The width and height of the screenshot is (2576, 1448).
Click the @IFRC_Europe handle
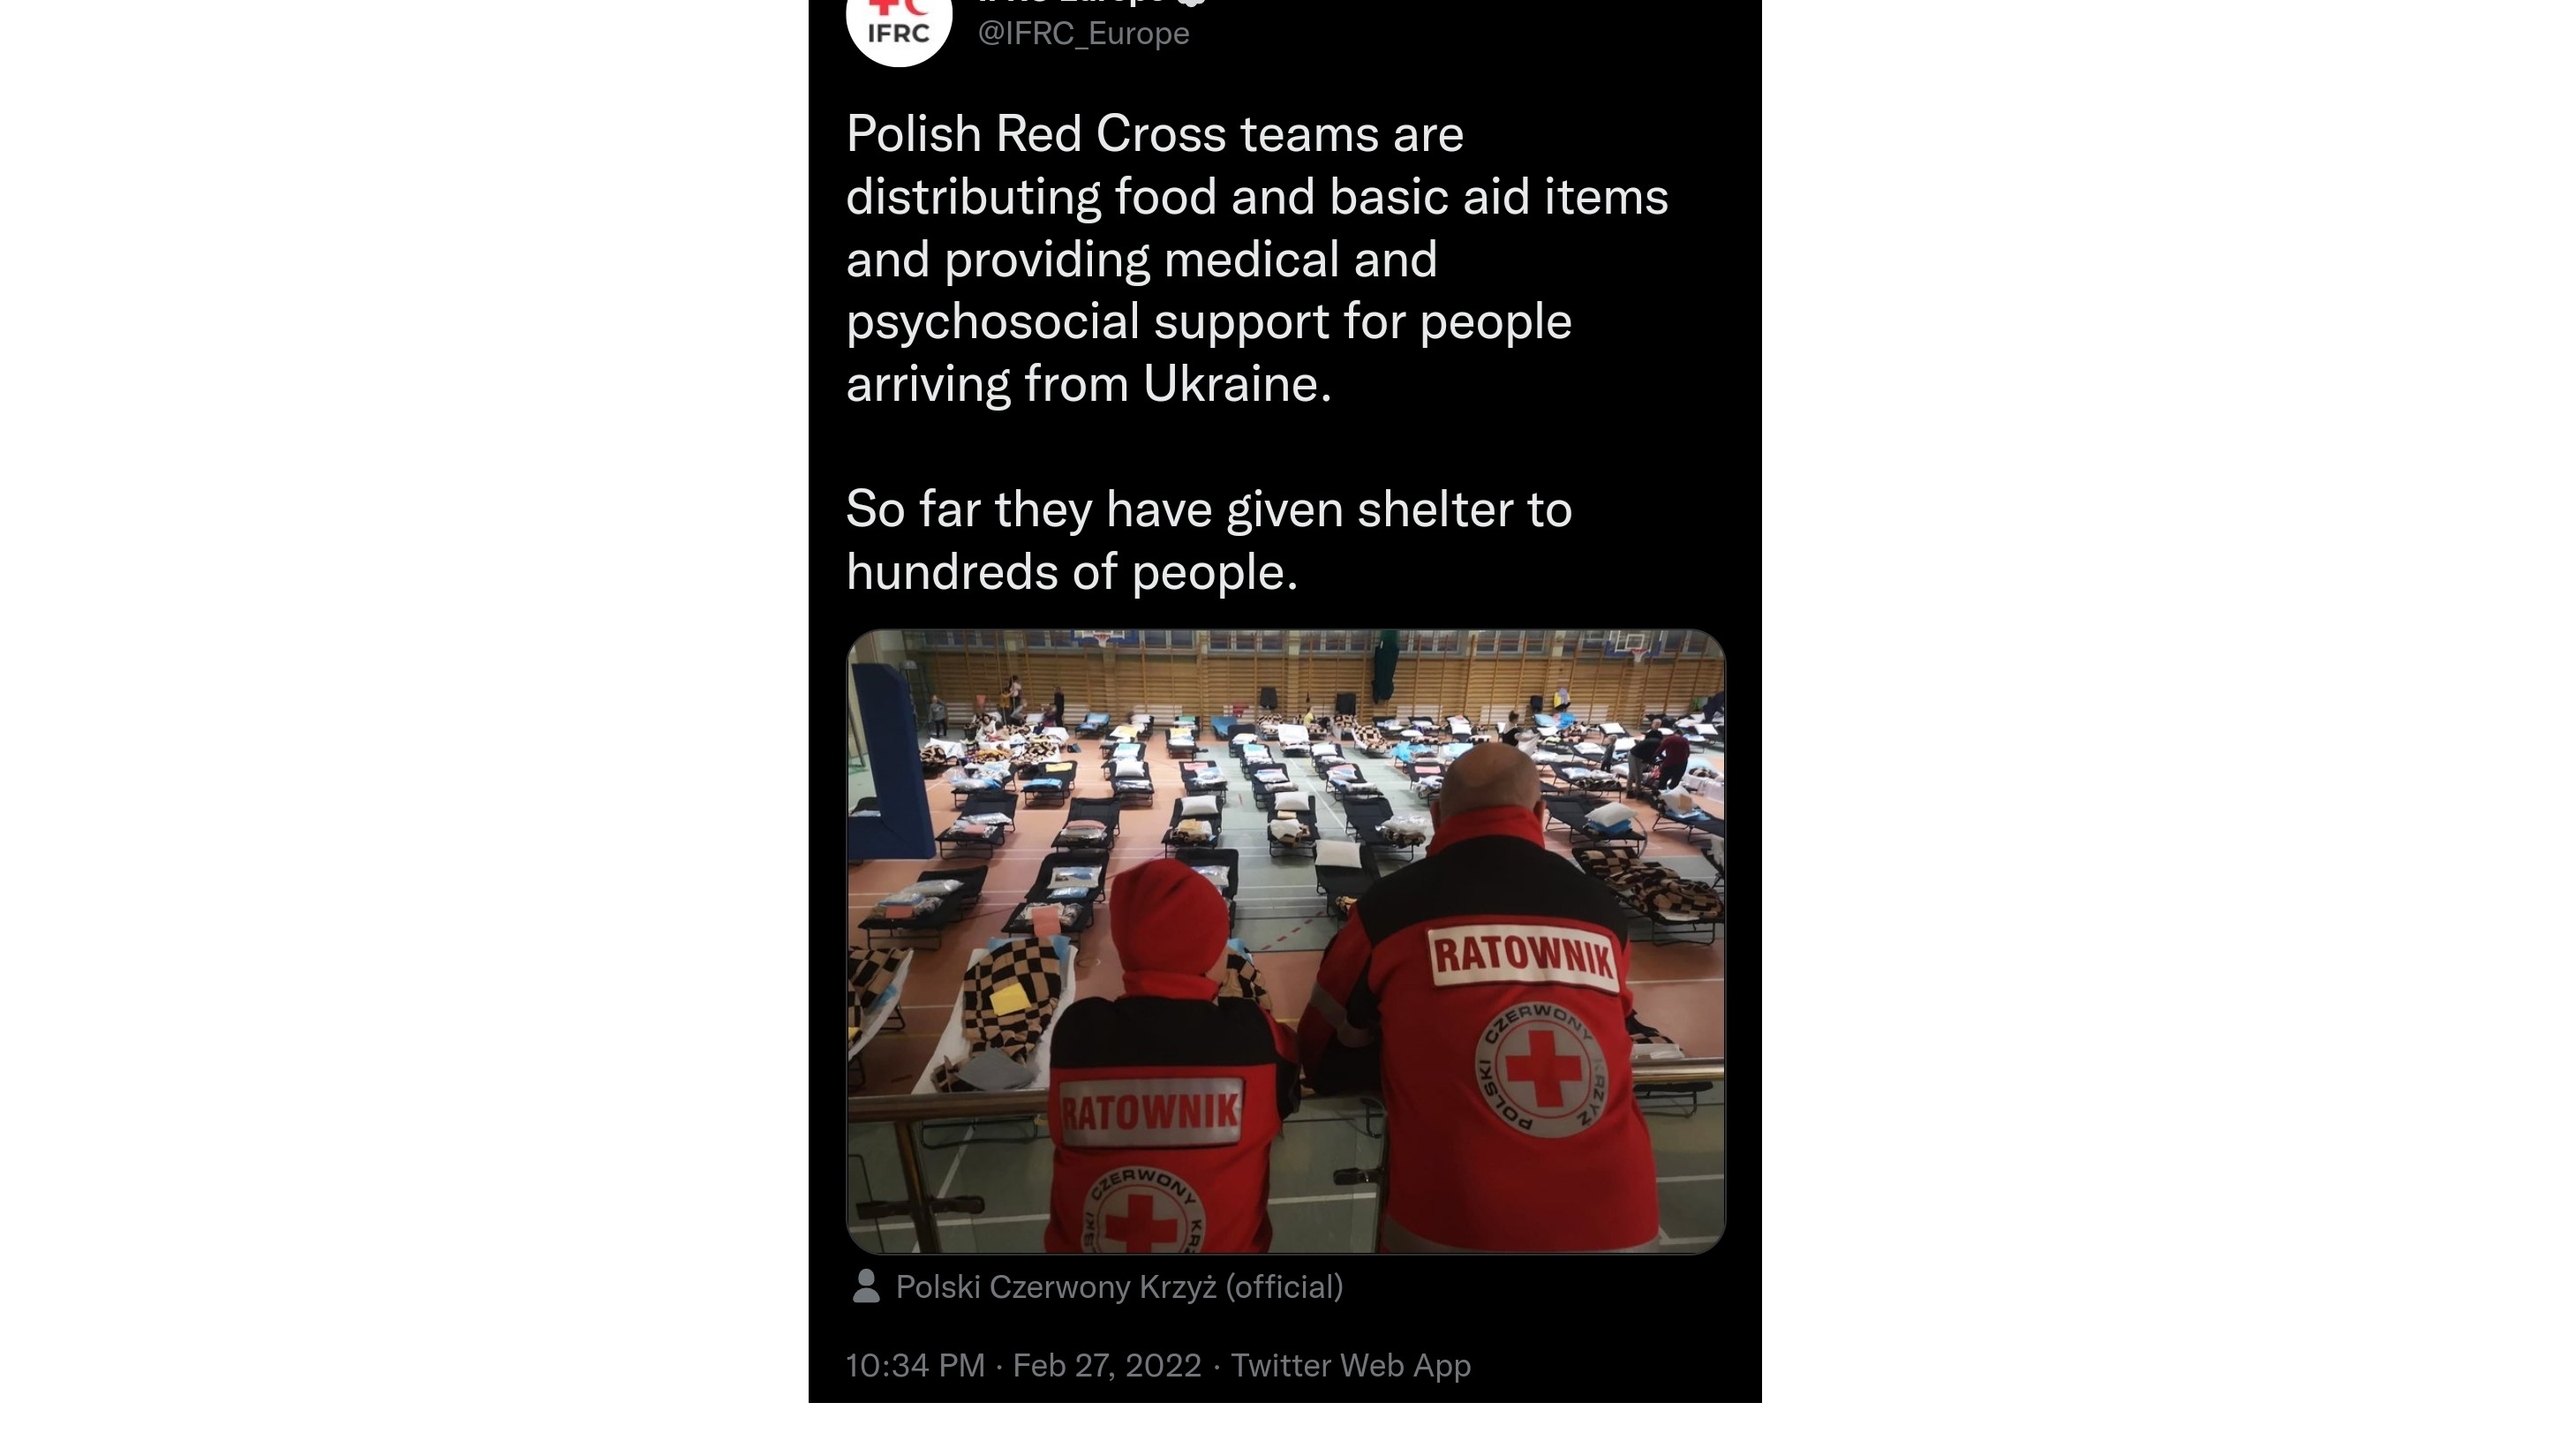(x=1083, y=33)
